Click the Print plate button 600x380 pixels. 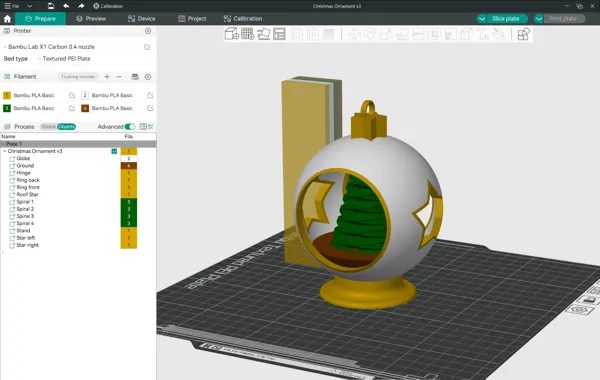tap(563, 19)
